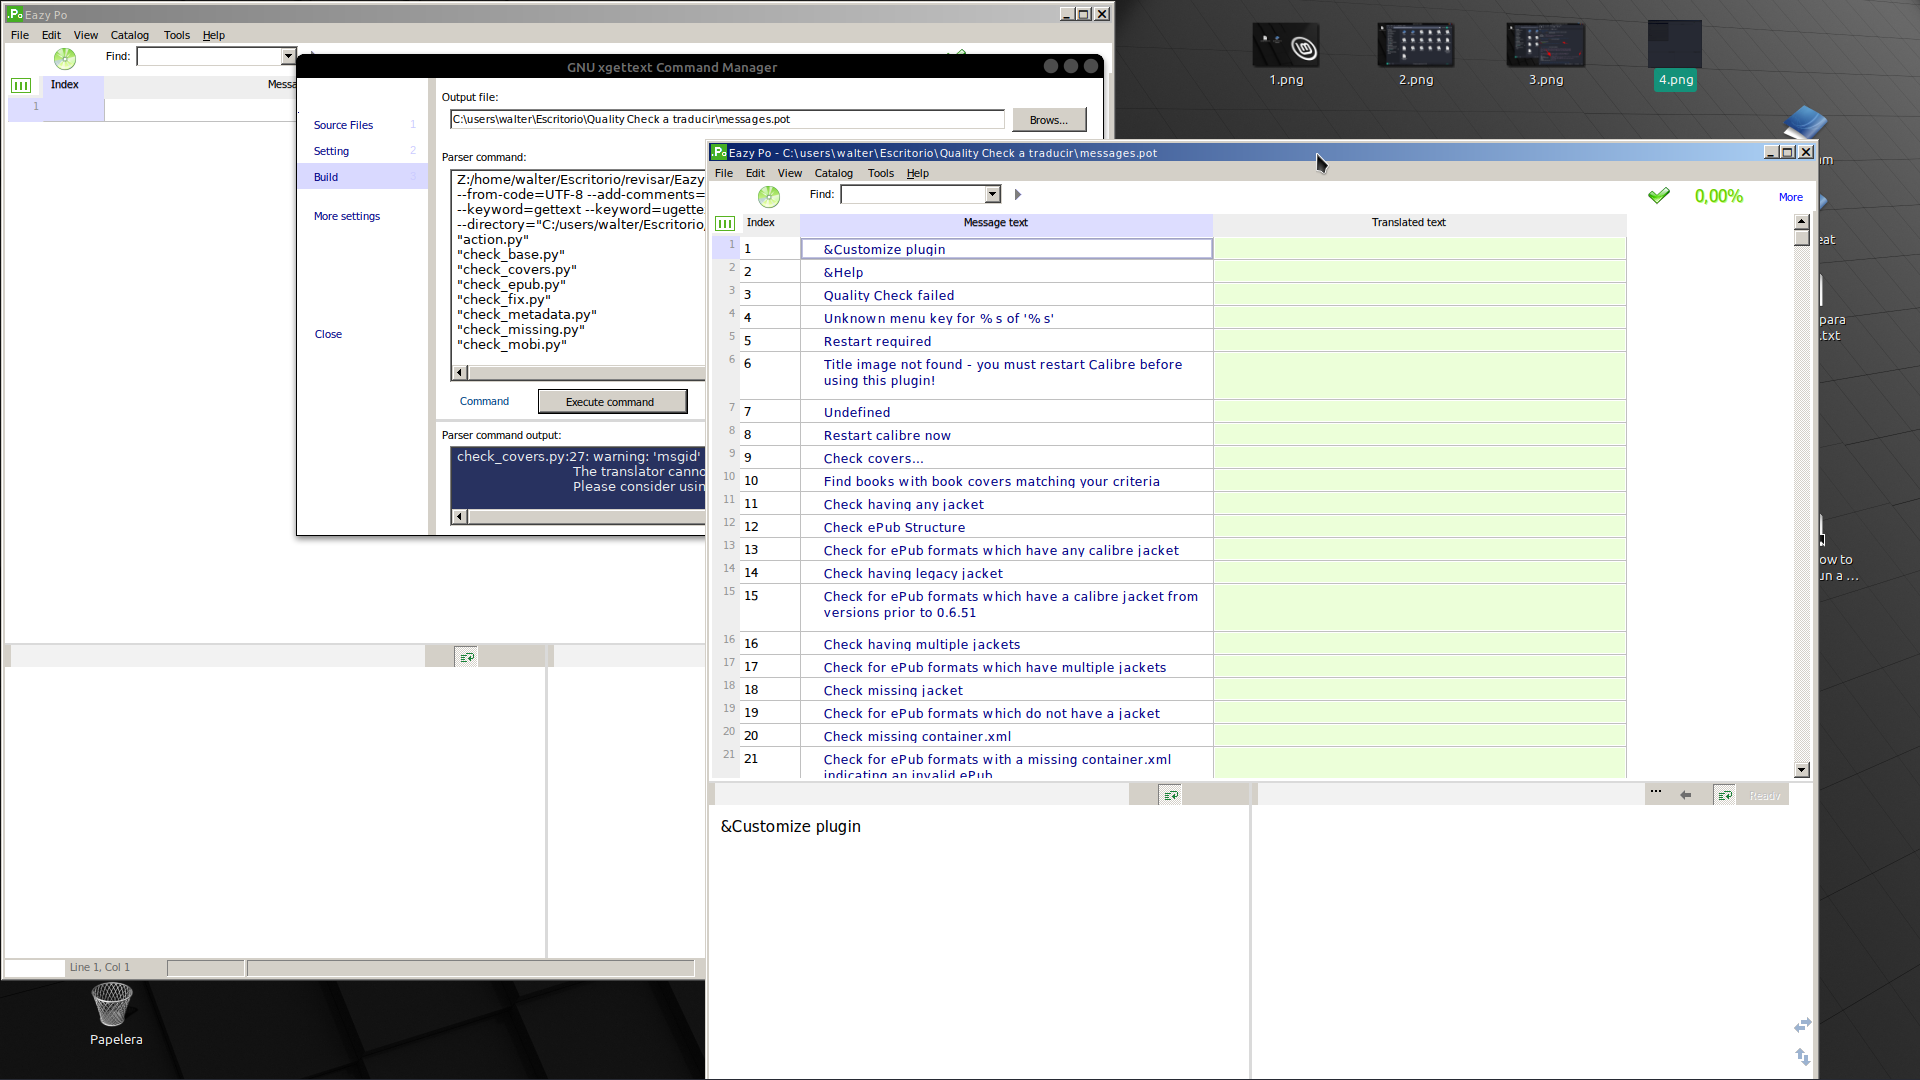Click the three dots icon above translation pane
Image resolution: width=1920 pixels, height=1080 pixels.
point(1656,792)
